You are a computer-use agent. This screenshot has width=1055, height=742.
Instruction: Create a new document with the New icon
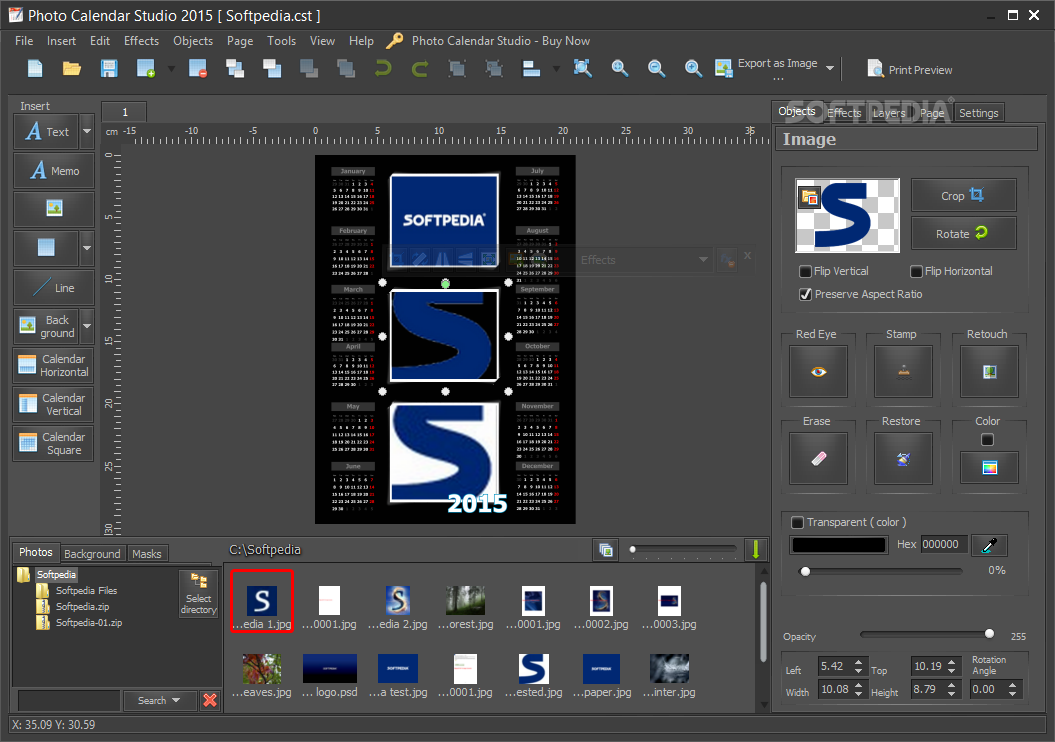coord(35,69)
